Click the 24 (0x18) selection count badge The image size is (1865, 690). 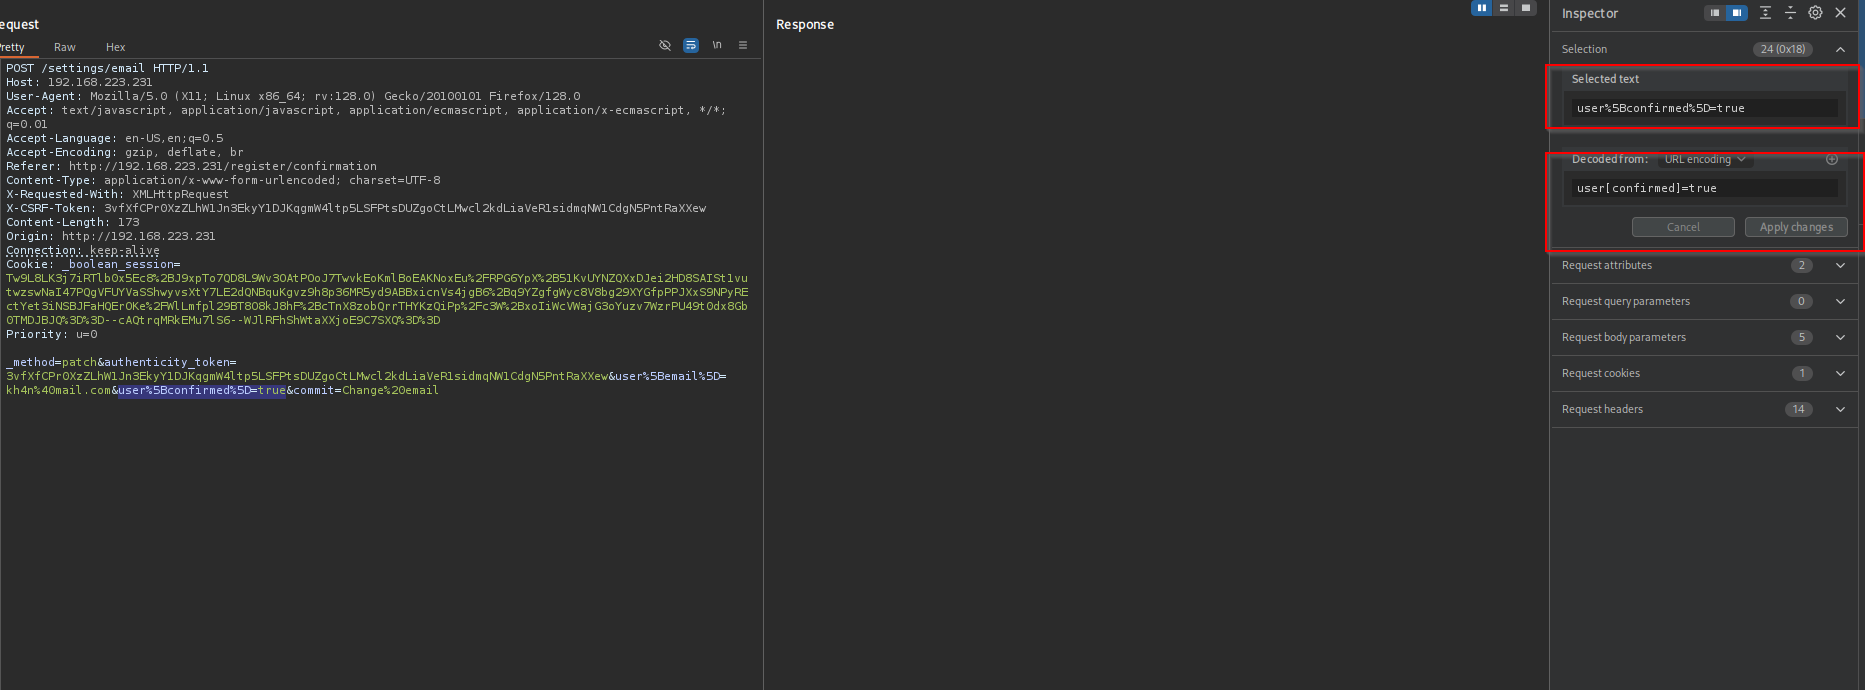[1783, 49]
